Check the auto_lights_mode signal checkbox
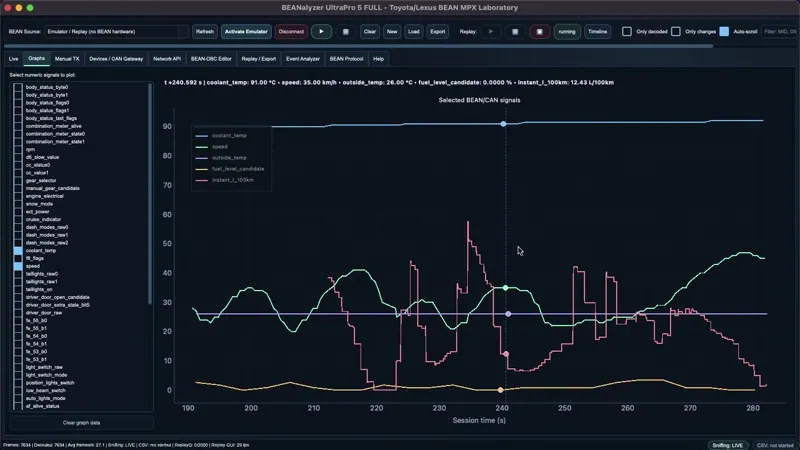Screen dimensions: 800x450 pos(18,398)
